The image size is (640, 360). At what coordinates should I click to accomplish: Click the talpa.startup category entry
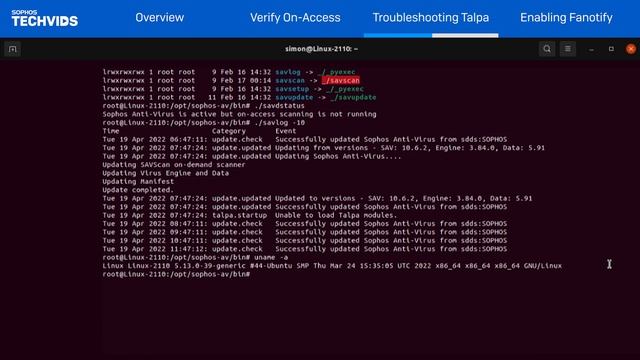239,215
